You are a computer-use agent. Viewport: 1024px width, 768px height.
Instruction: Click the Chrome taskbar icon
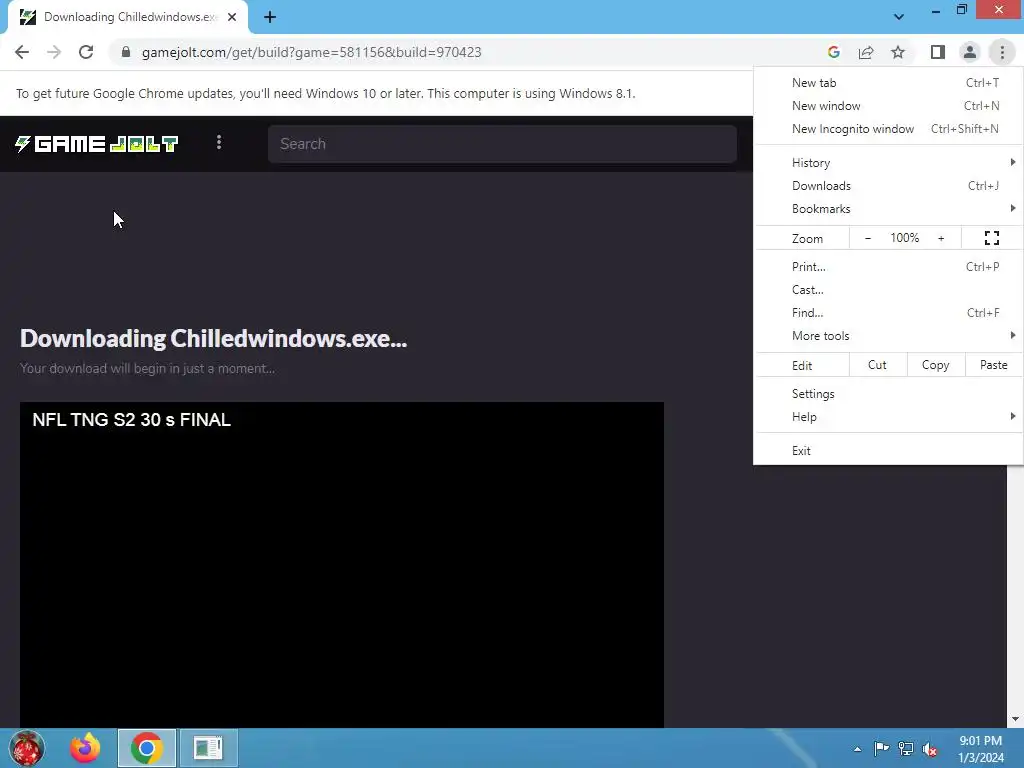[147, 748]
